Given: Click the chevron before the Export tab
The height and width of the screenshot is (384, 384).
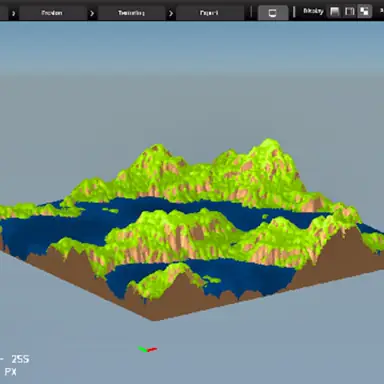Looking at the screenshot, I should pyautogui.click(x=171, y=13).
